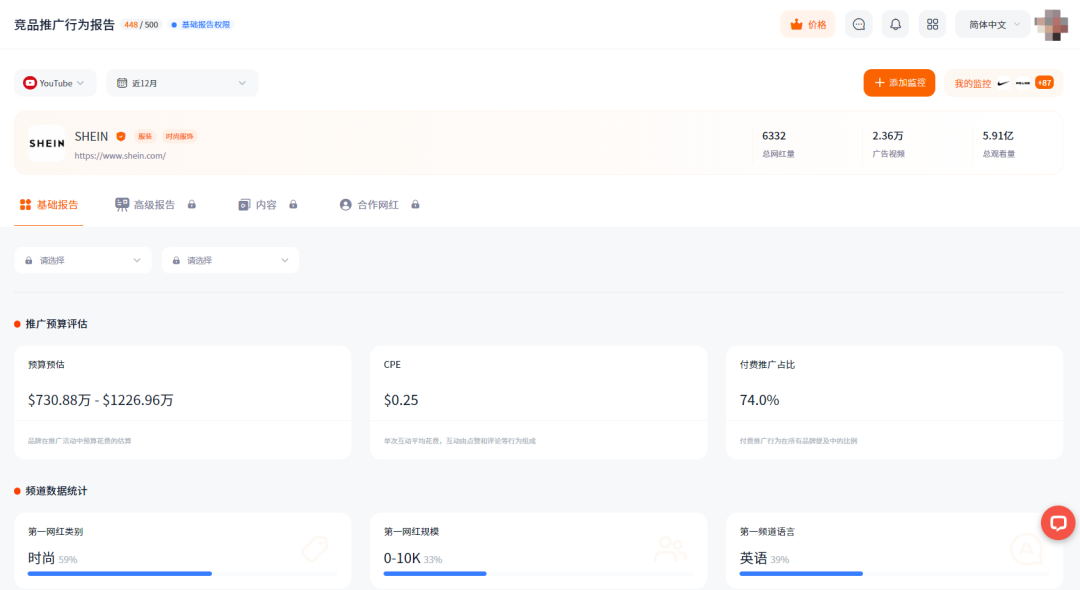The height and width of the screenshot is (590, 1080).
Task: Click the lock icon on 高级报告 tab
Action: click(192, 205)
